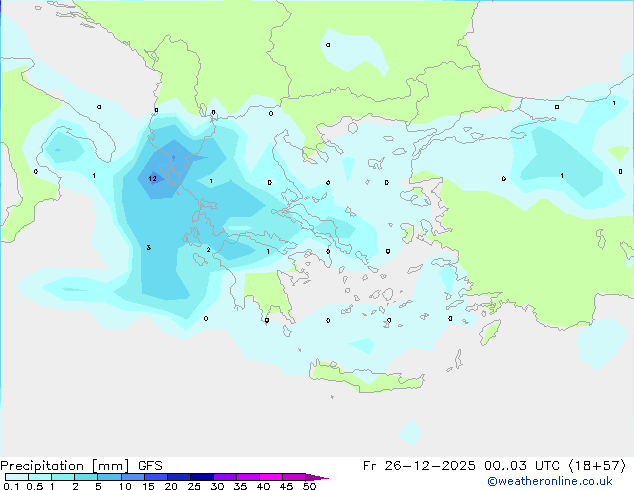The width and height of the screenshot is (634, 490).
Task: Click dark navy swatch between 25 and 30
Action: point(202,477)
